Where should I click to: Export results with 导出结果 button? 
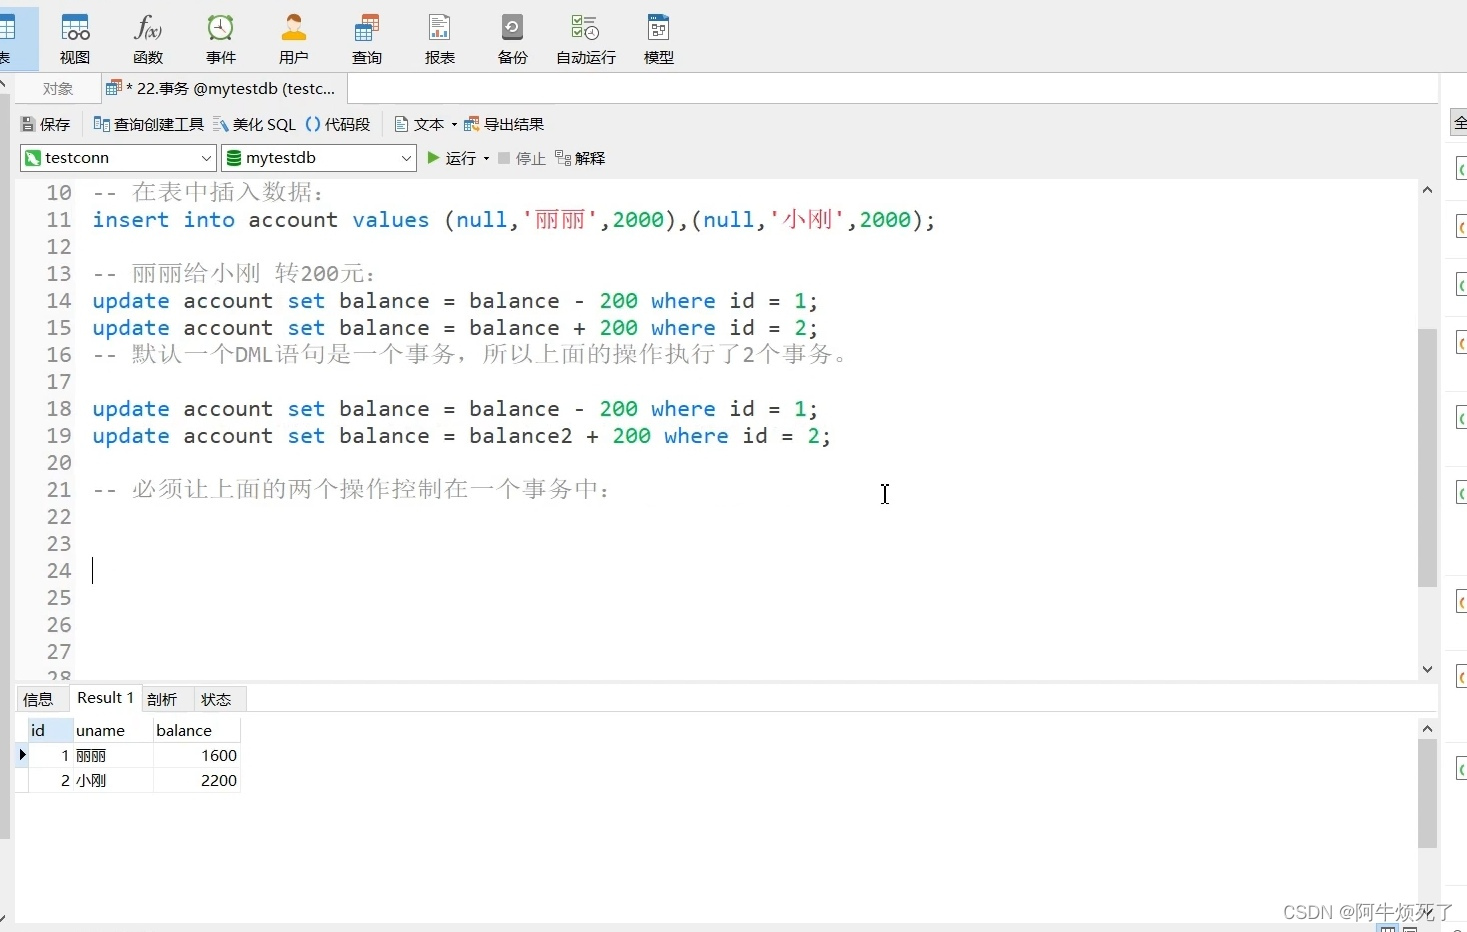(504, 124)
